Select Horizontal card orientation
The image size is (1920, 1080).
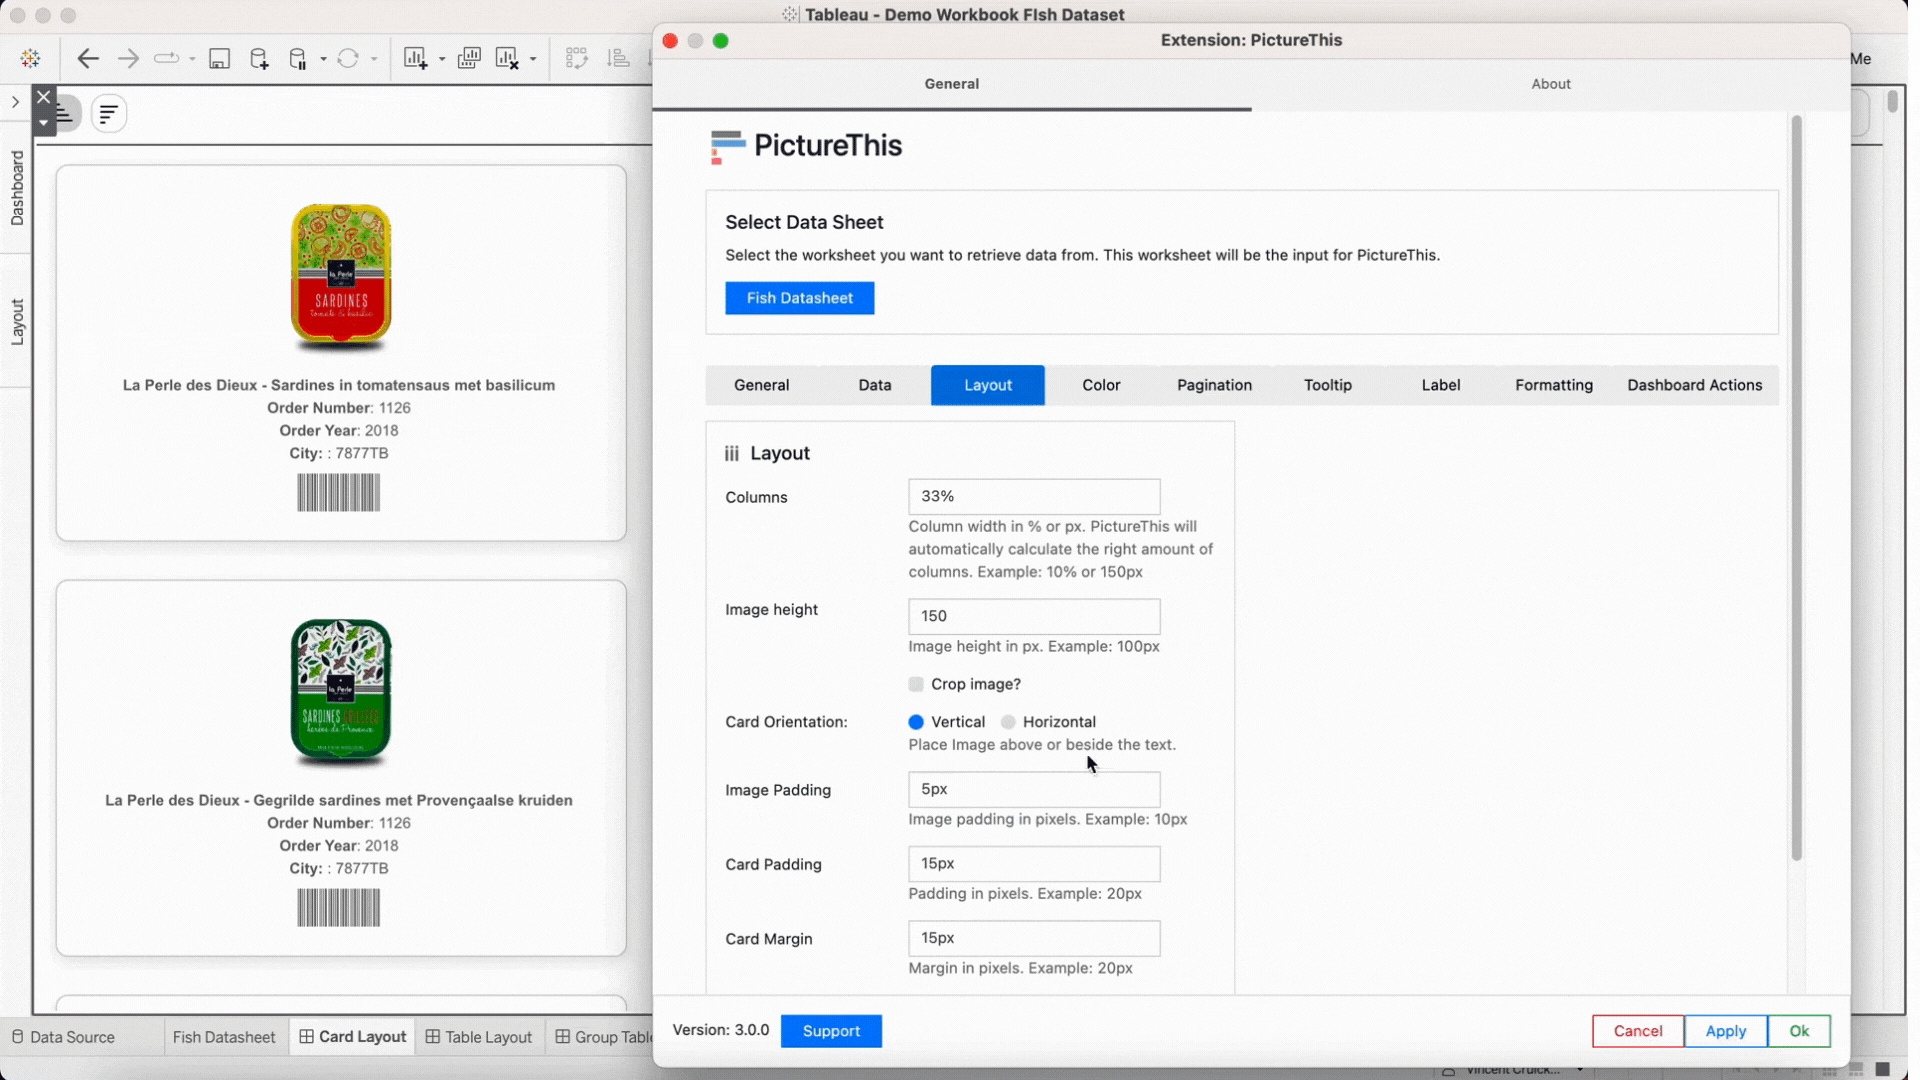click(x=1008, y=723)
